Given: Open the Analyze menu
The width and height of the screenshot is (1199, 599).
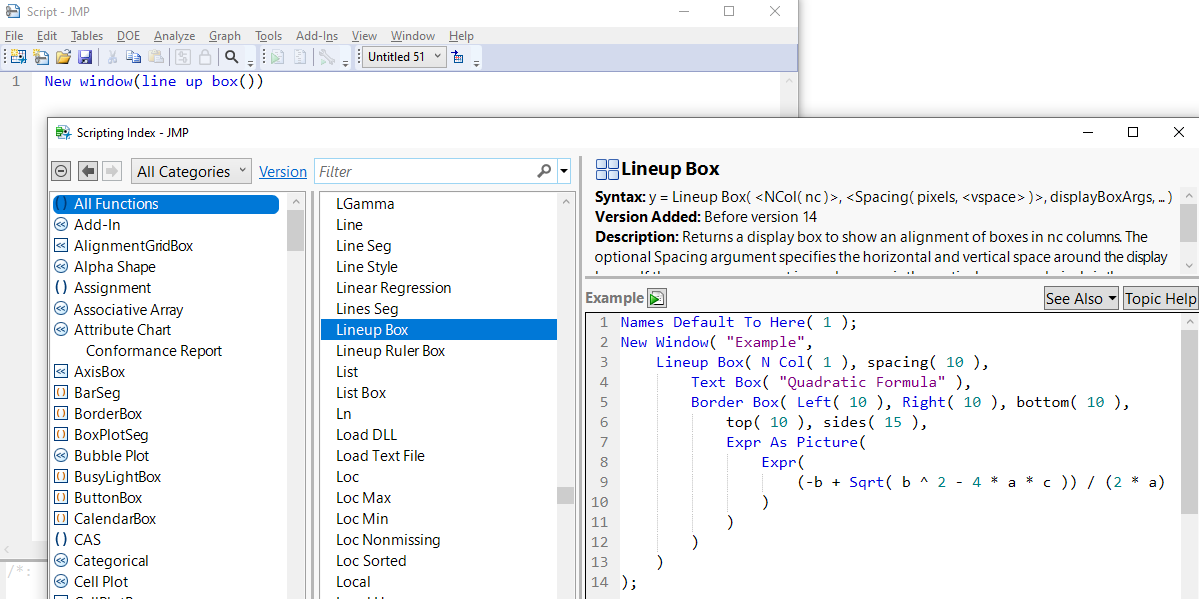Looking at the screenshot, I should pos(174,36).
